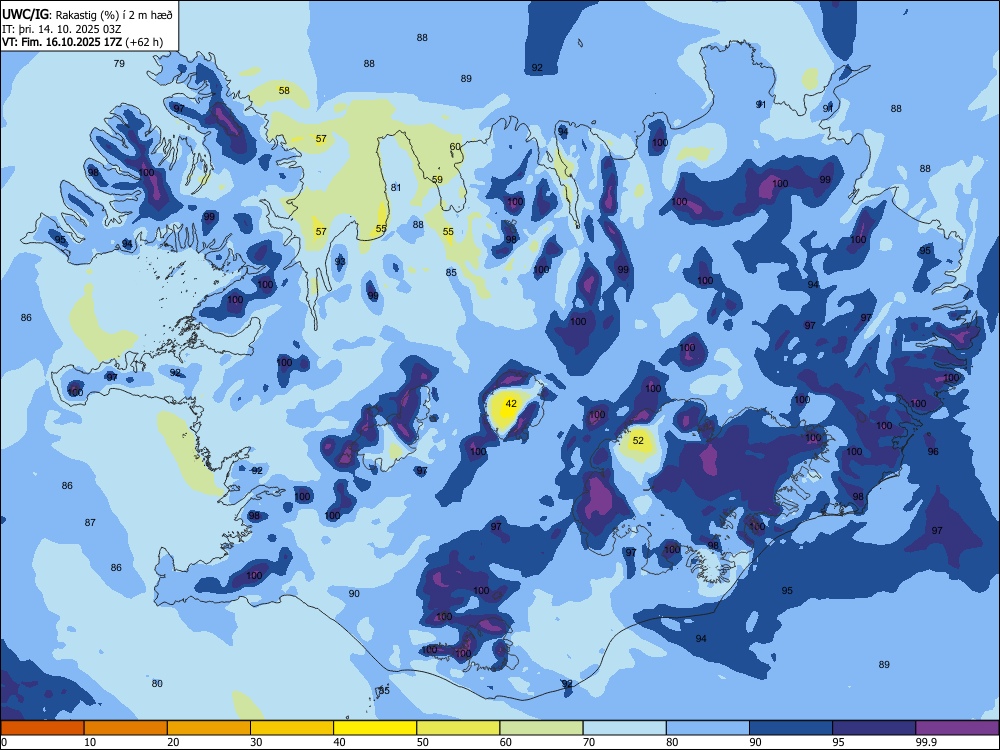This screenshot has width=1000, height=750.
Task: Select the '50' tick label on the color scale
Action: pyautogui.click(x=422, y=742)
